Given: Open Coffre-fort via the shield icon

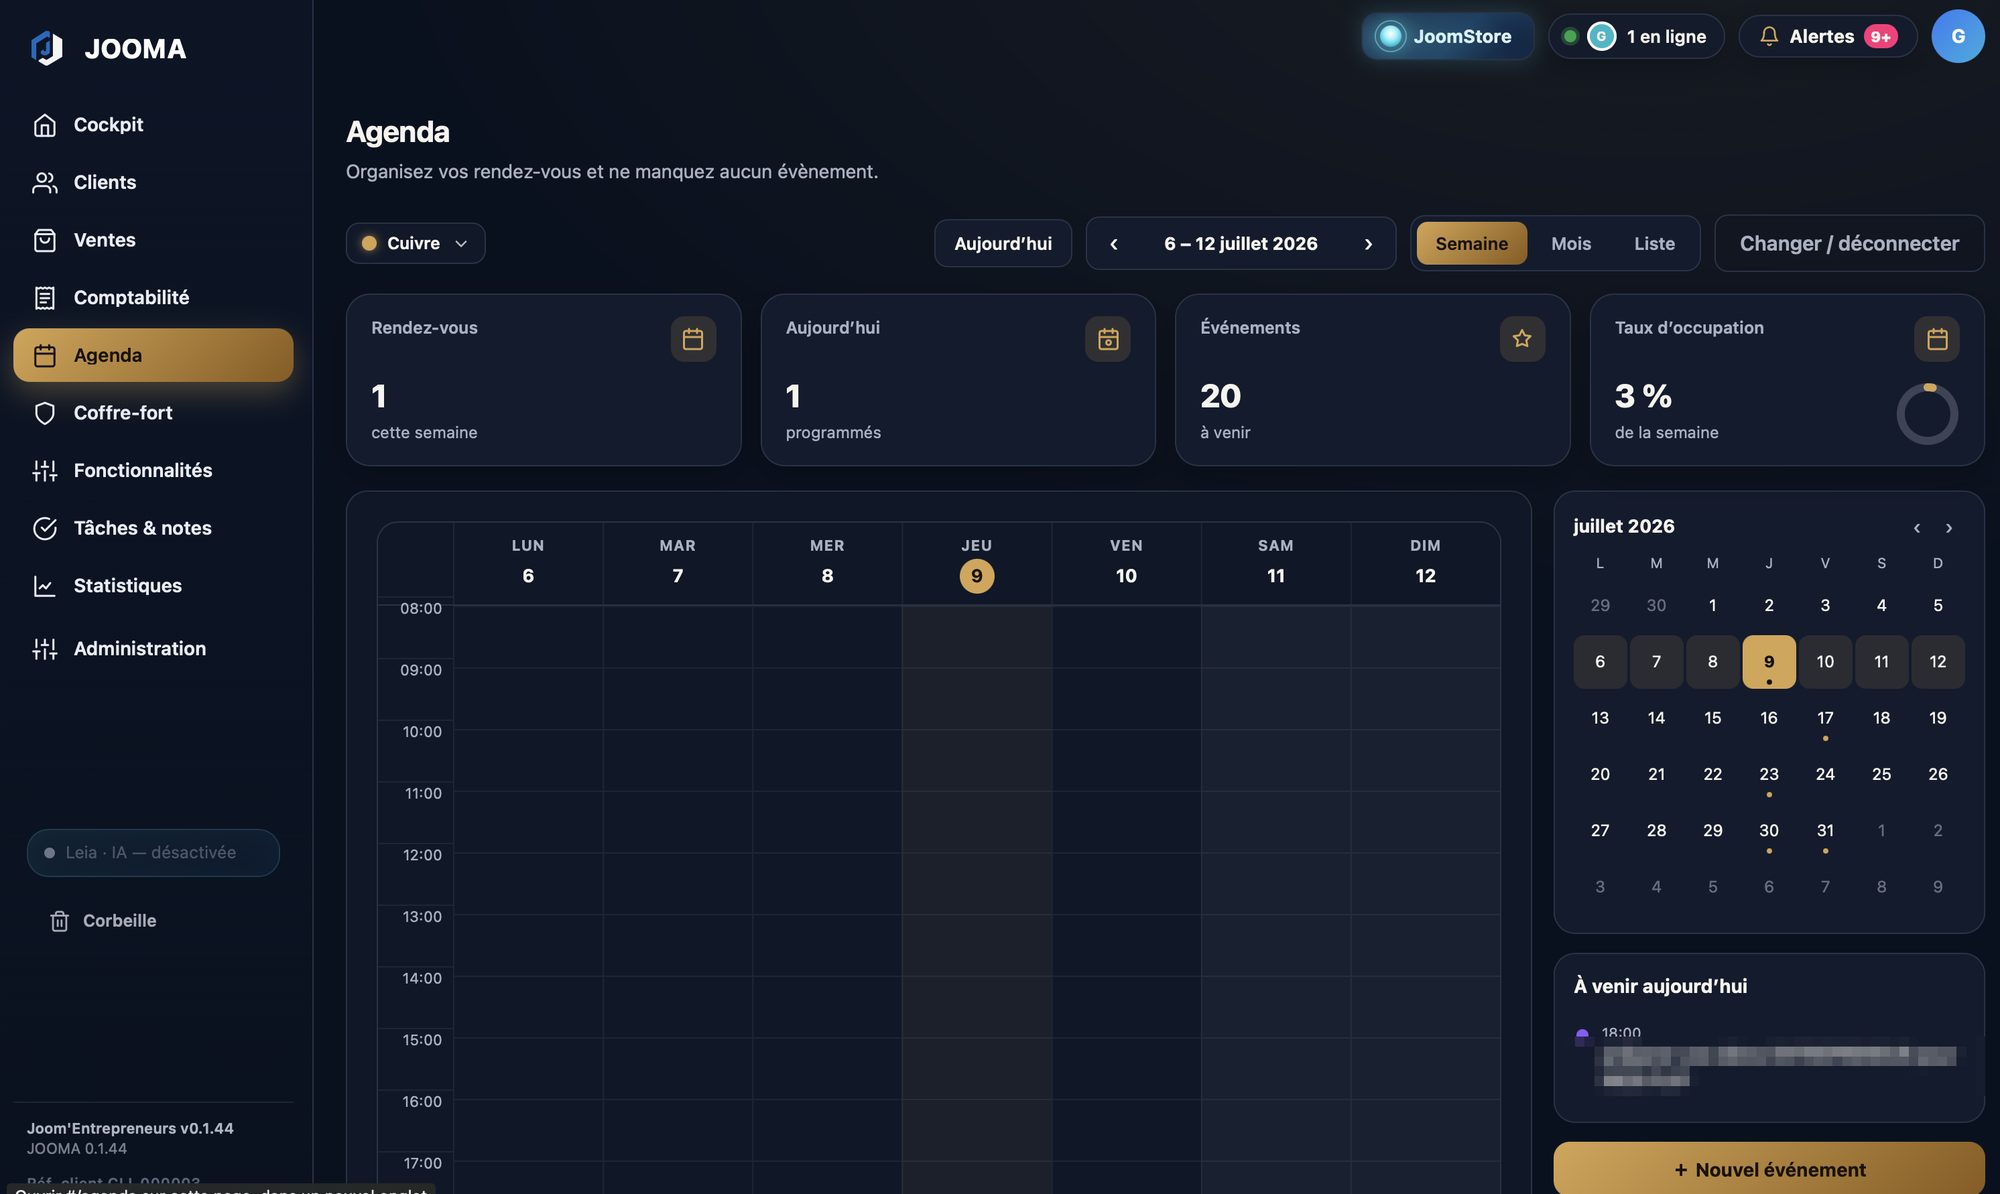Looking at the screenshot, I should [45, 413].
